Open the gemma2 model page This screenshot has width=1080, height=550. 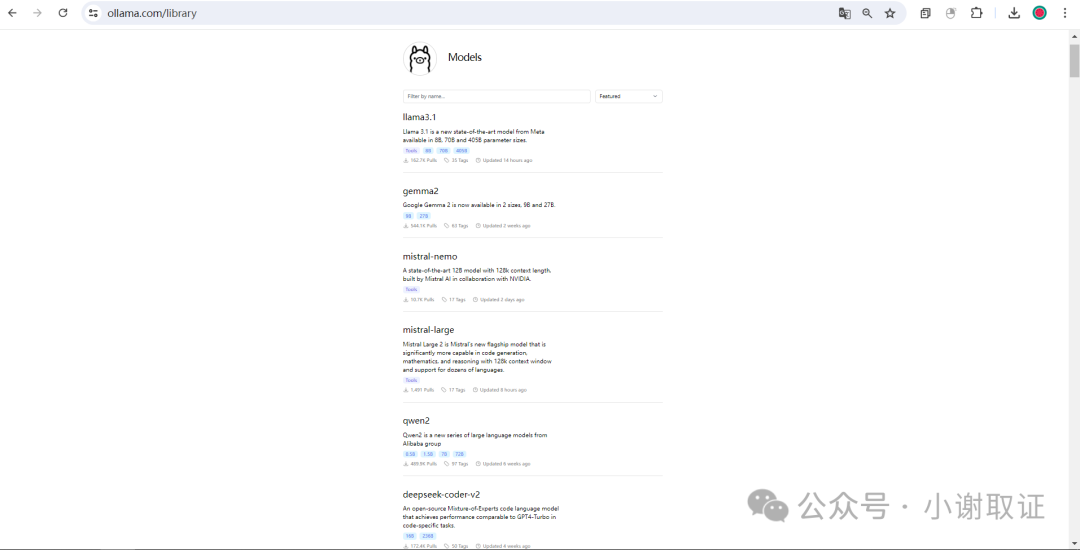(420, 191)
